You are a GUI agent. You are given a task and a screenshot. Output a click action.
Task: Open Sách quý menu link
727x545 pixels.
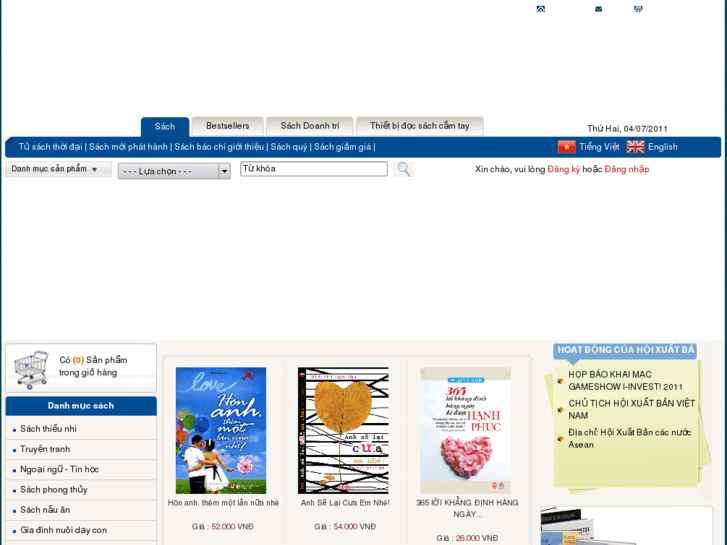[x=289, y=147]
